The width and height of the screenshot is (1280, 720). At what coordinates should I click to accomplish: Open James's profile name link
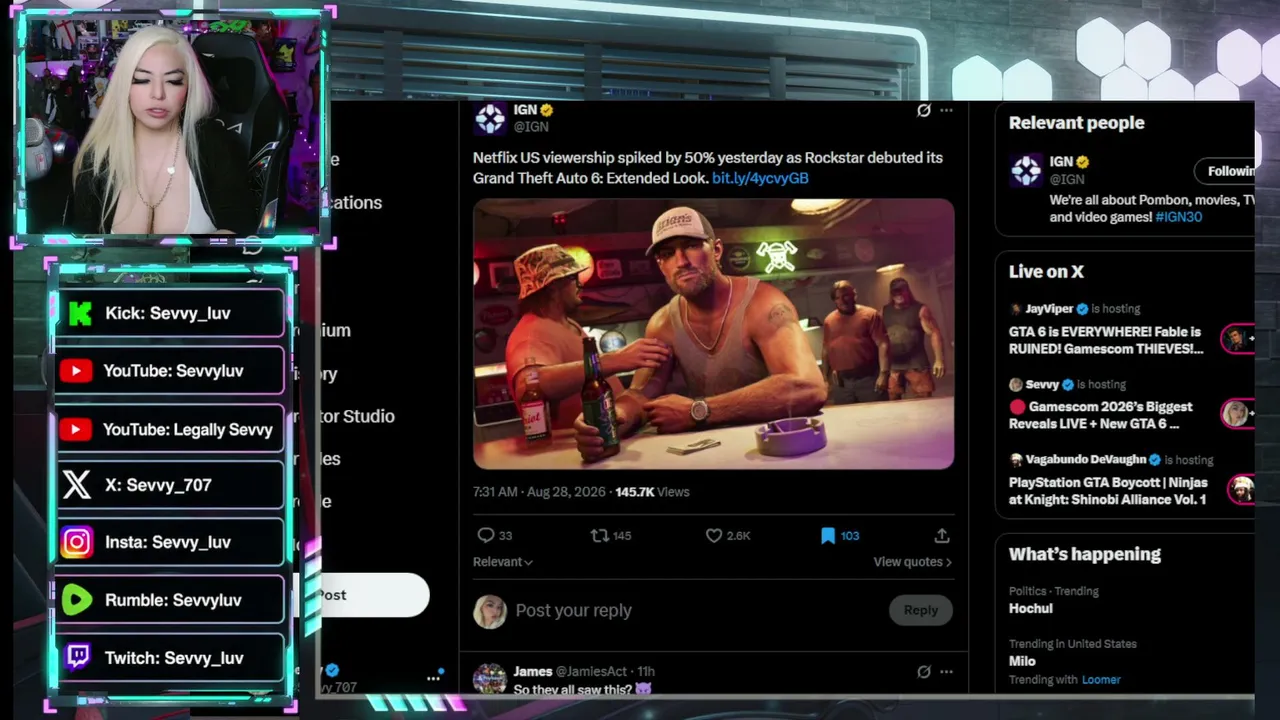coord(533,671)
